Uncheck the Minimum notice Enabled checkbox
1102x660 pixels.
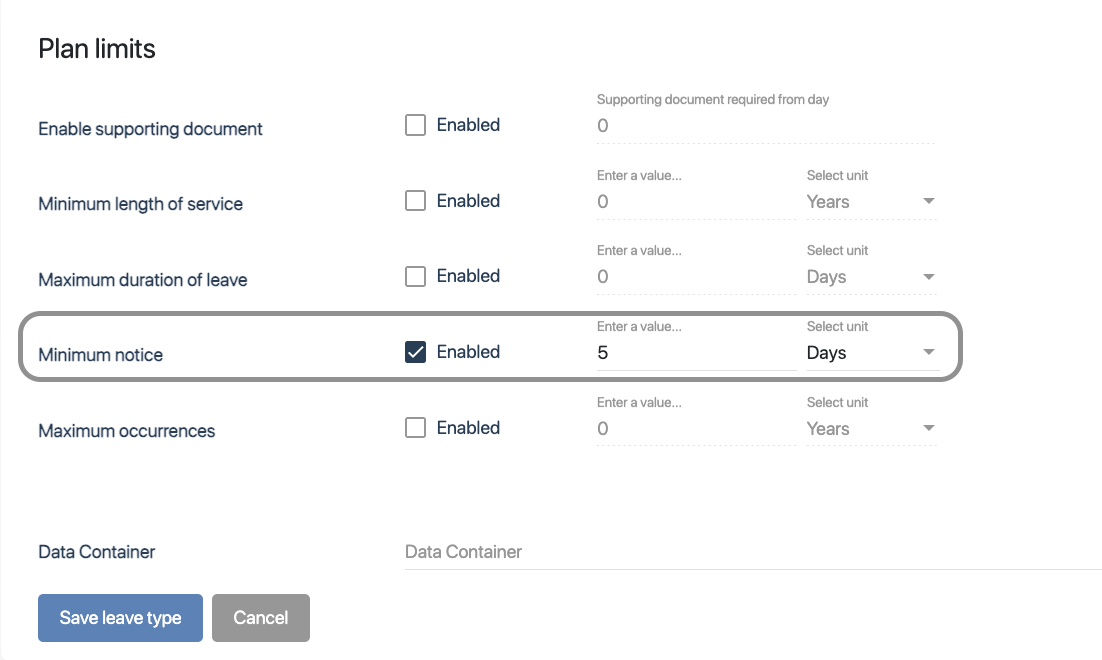[x=416, y=352]
